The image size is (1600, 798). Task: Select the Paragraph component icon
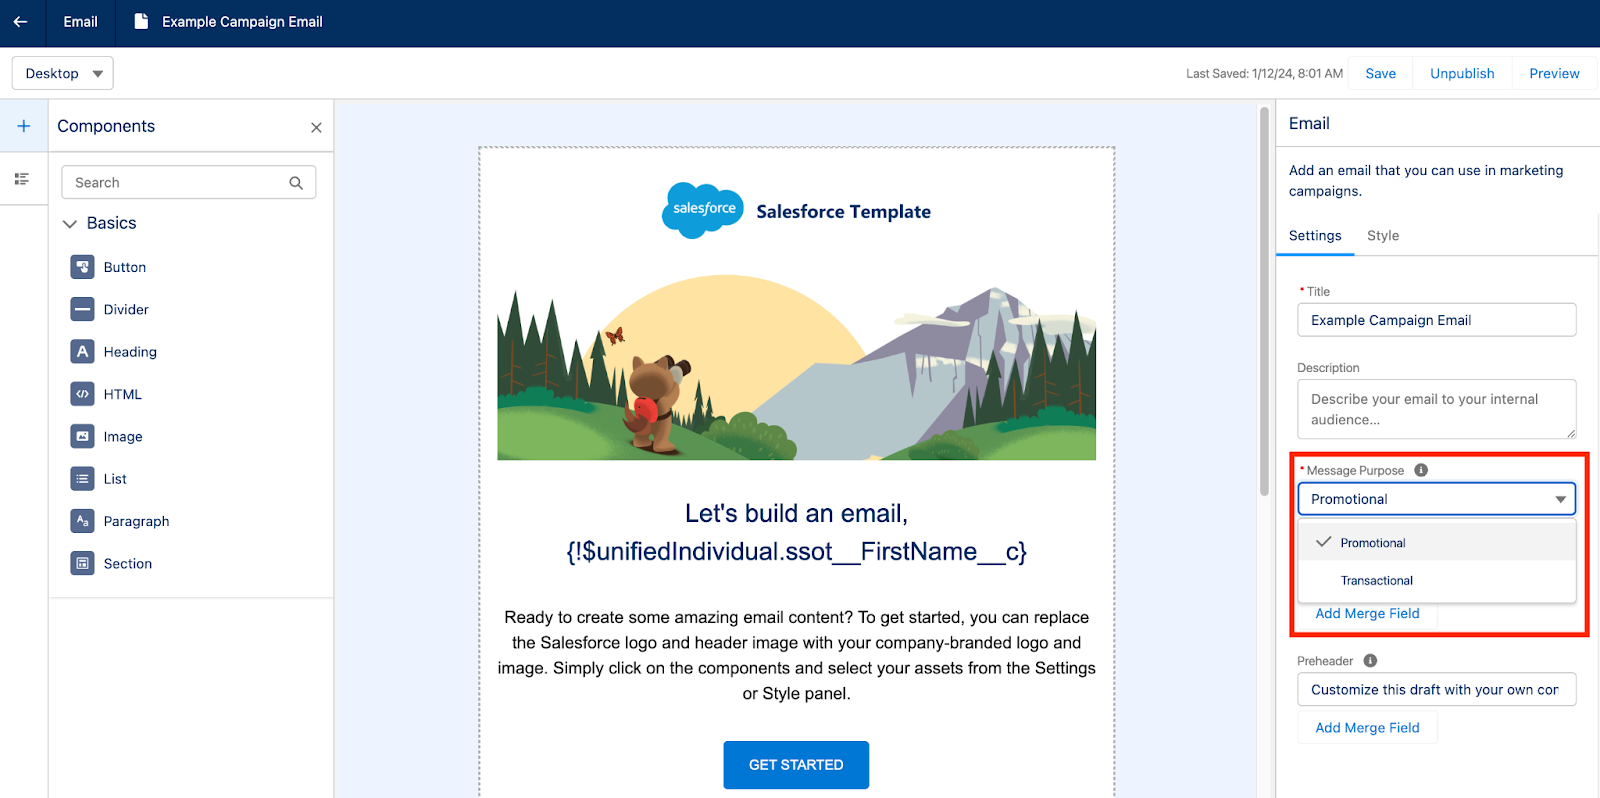coord(82,521)
